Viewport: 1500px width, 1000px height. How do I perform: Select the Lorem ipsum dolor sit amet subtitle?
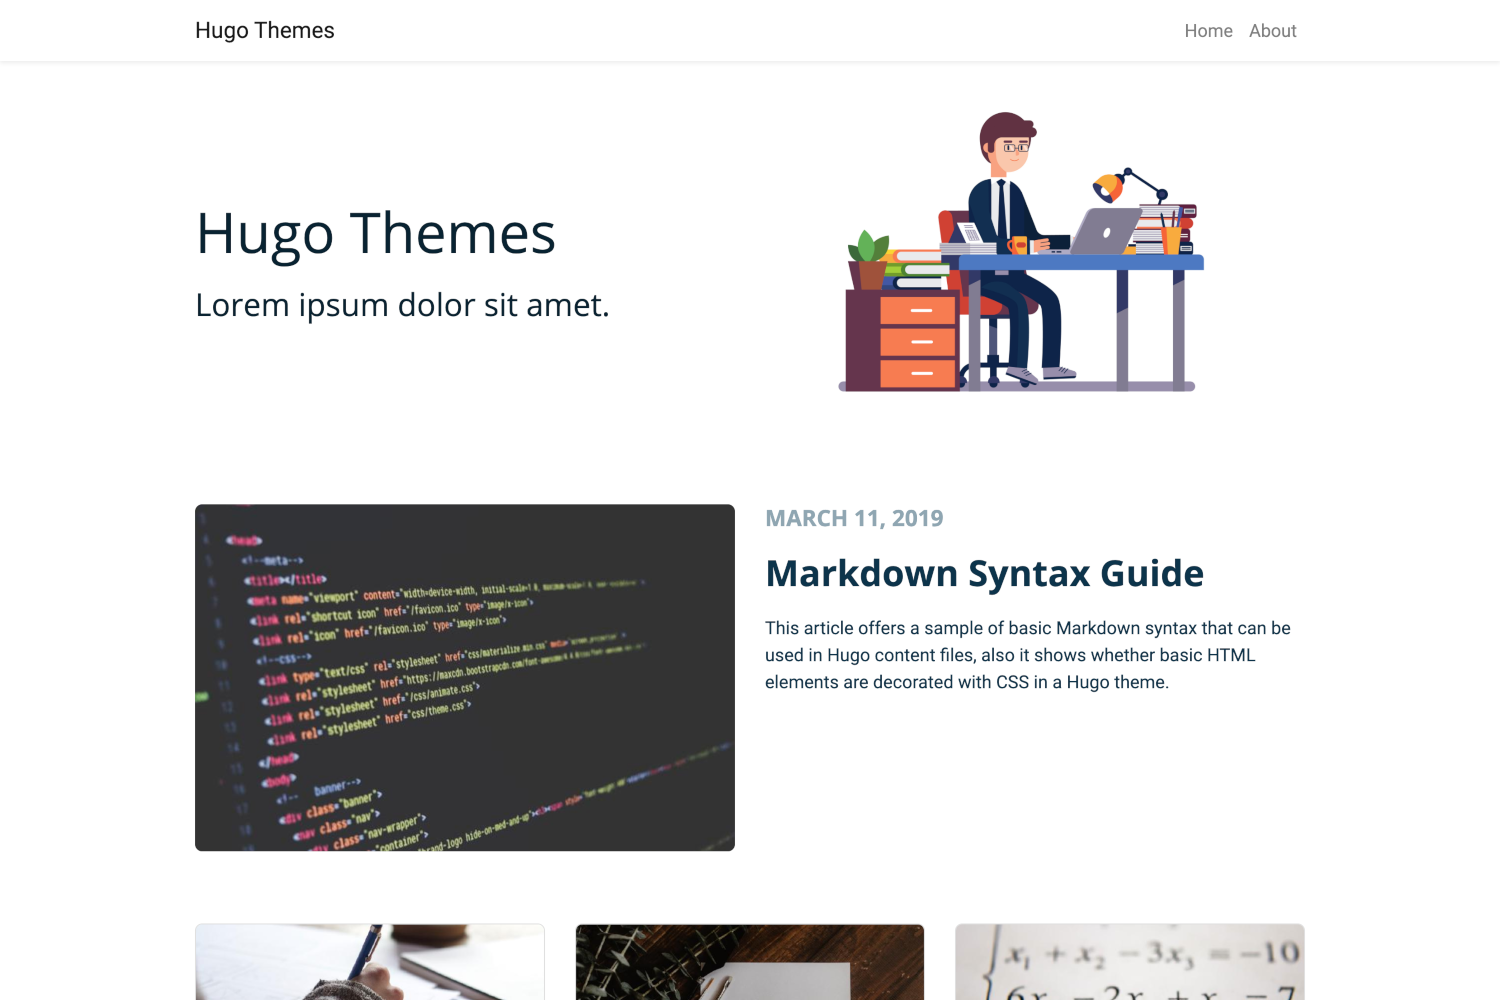pos(402,305)
